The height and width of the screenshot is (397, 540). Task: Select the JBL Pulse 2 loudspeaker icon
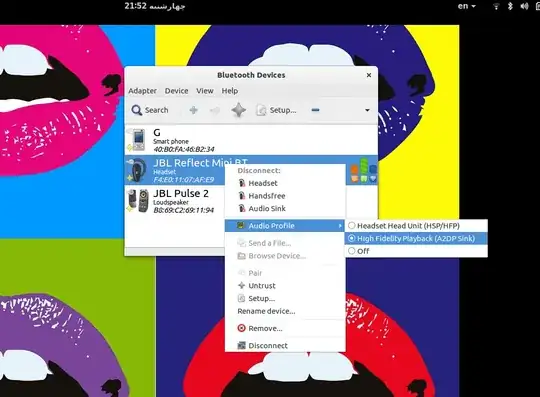click(x=138, y=200)
